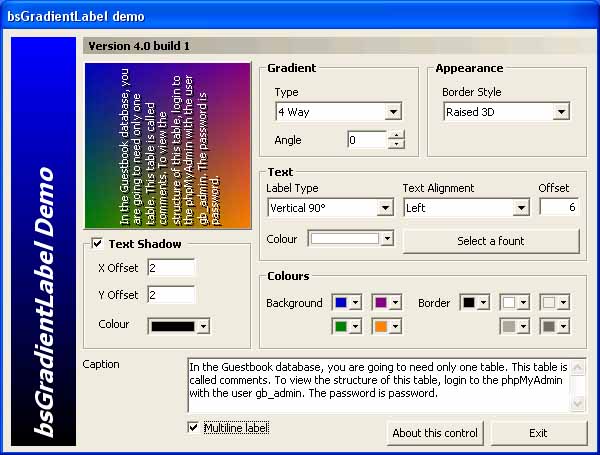Increase the Angle with the up arrow
Viewport: 600px width, 455px height.
click(397, 136)
